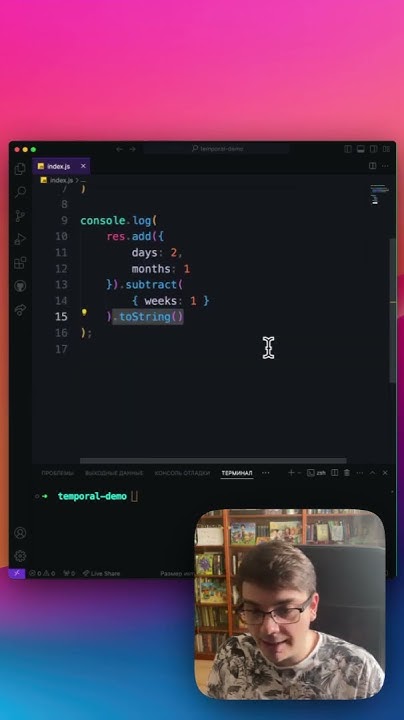Click the subtract method on line 13
The image size is (404, 720).
[151, 285]
